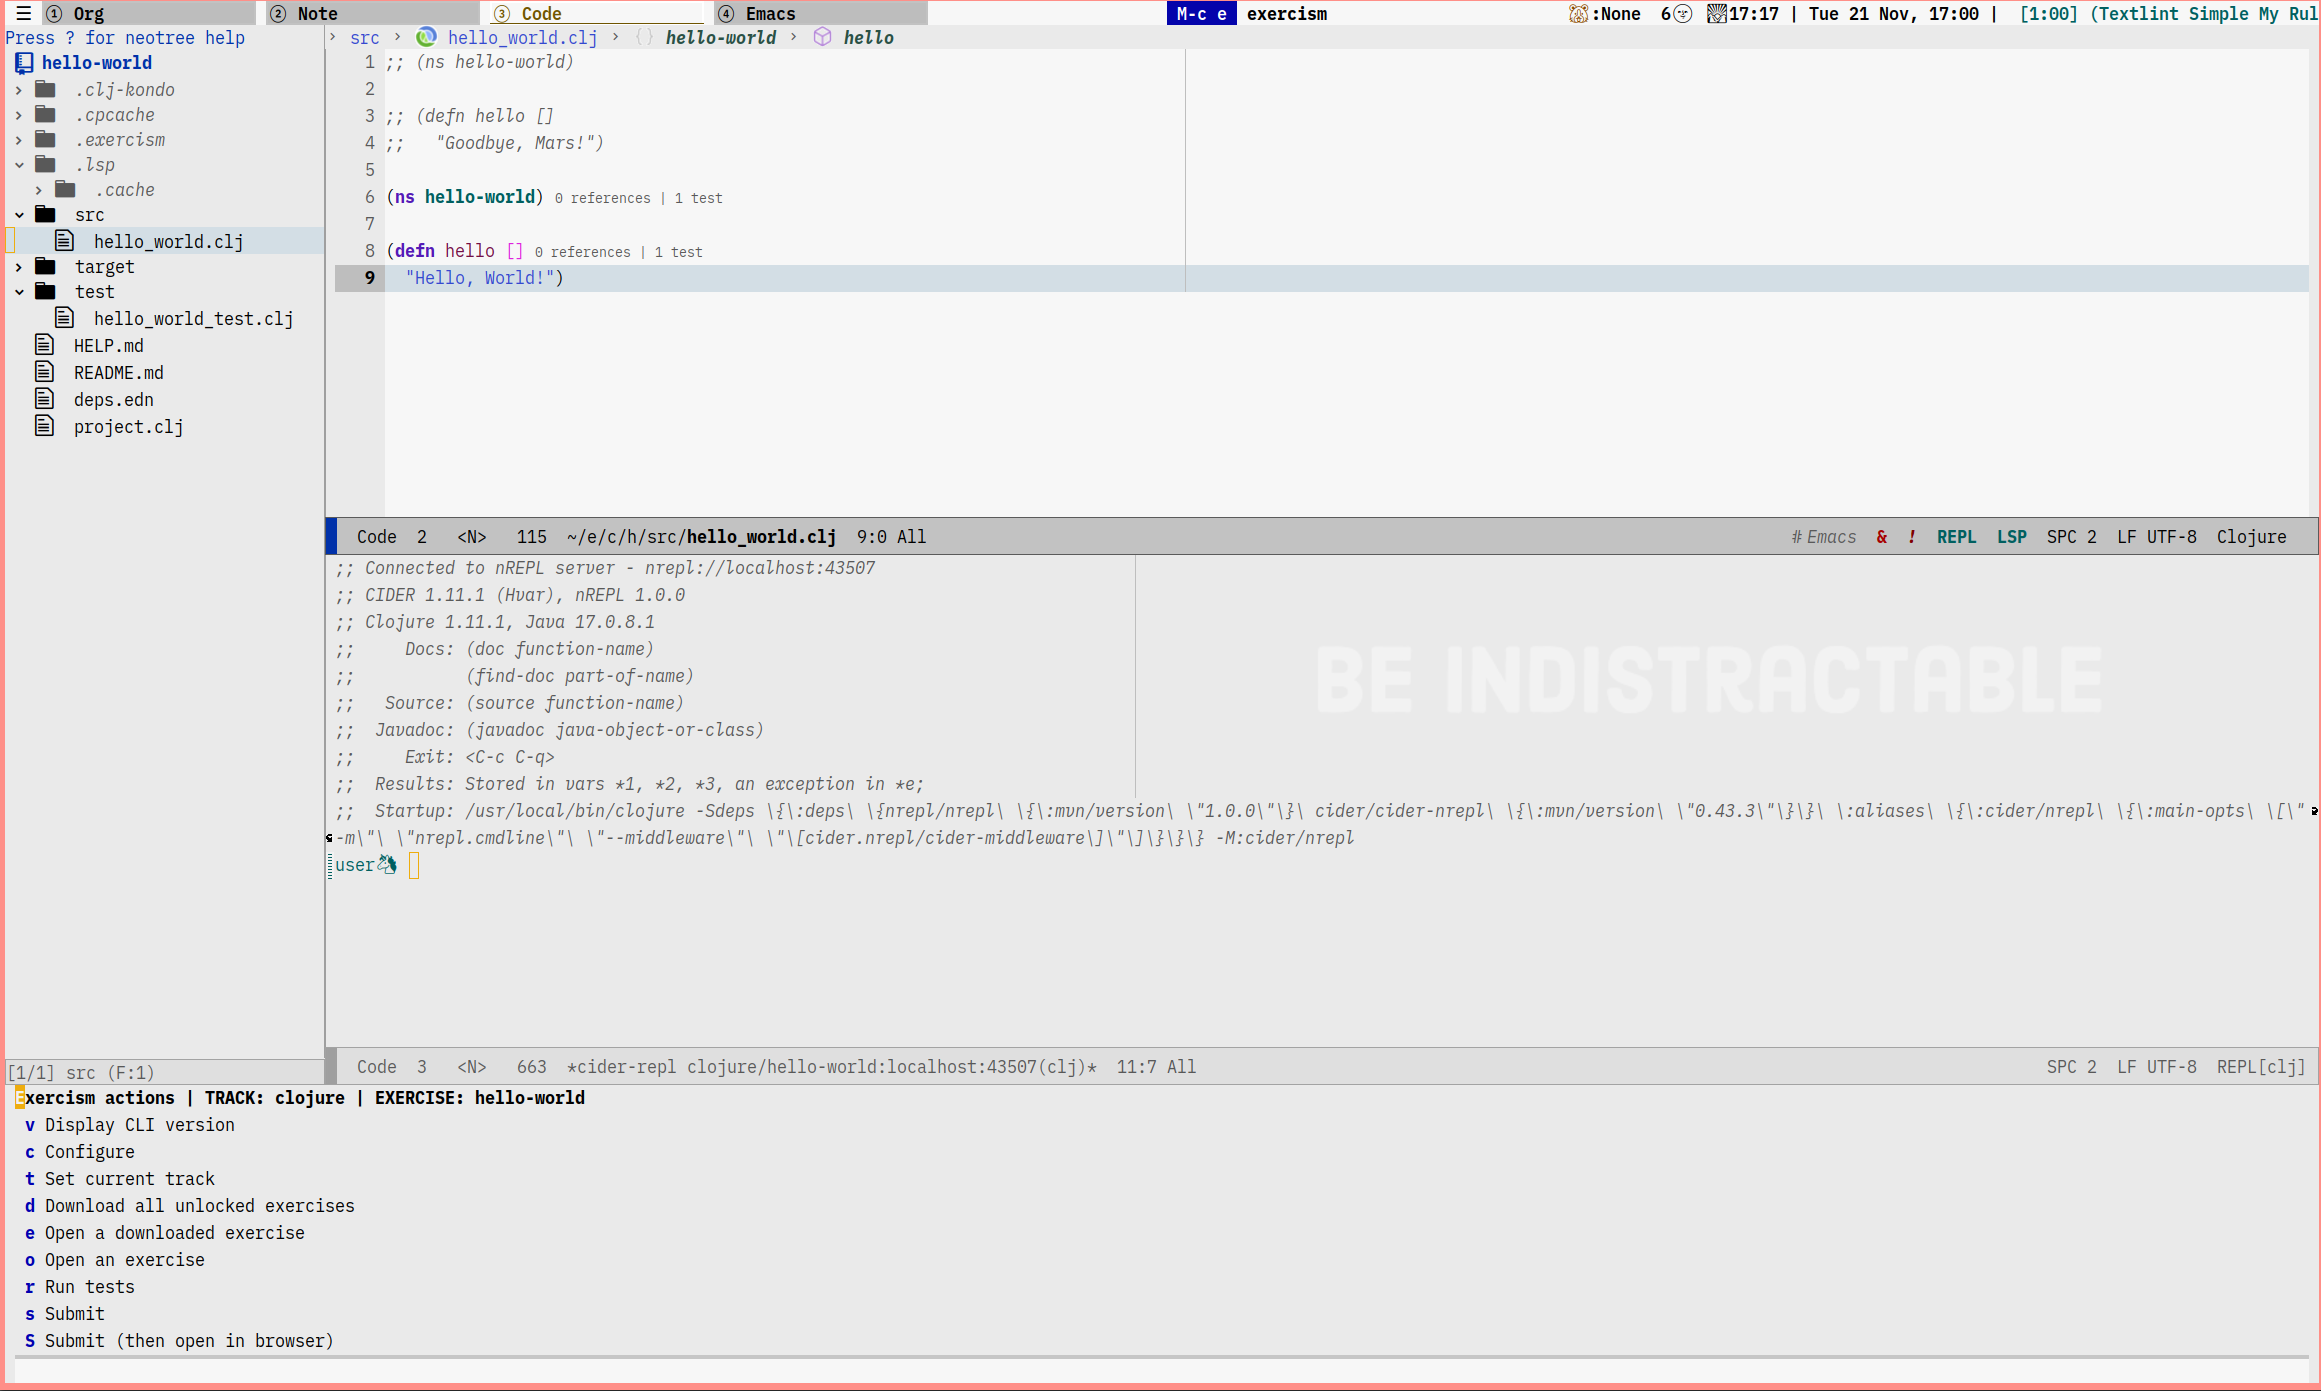
Task: Click the red ampersand modeline indicator
Action: (x=1881, y=537)
